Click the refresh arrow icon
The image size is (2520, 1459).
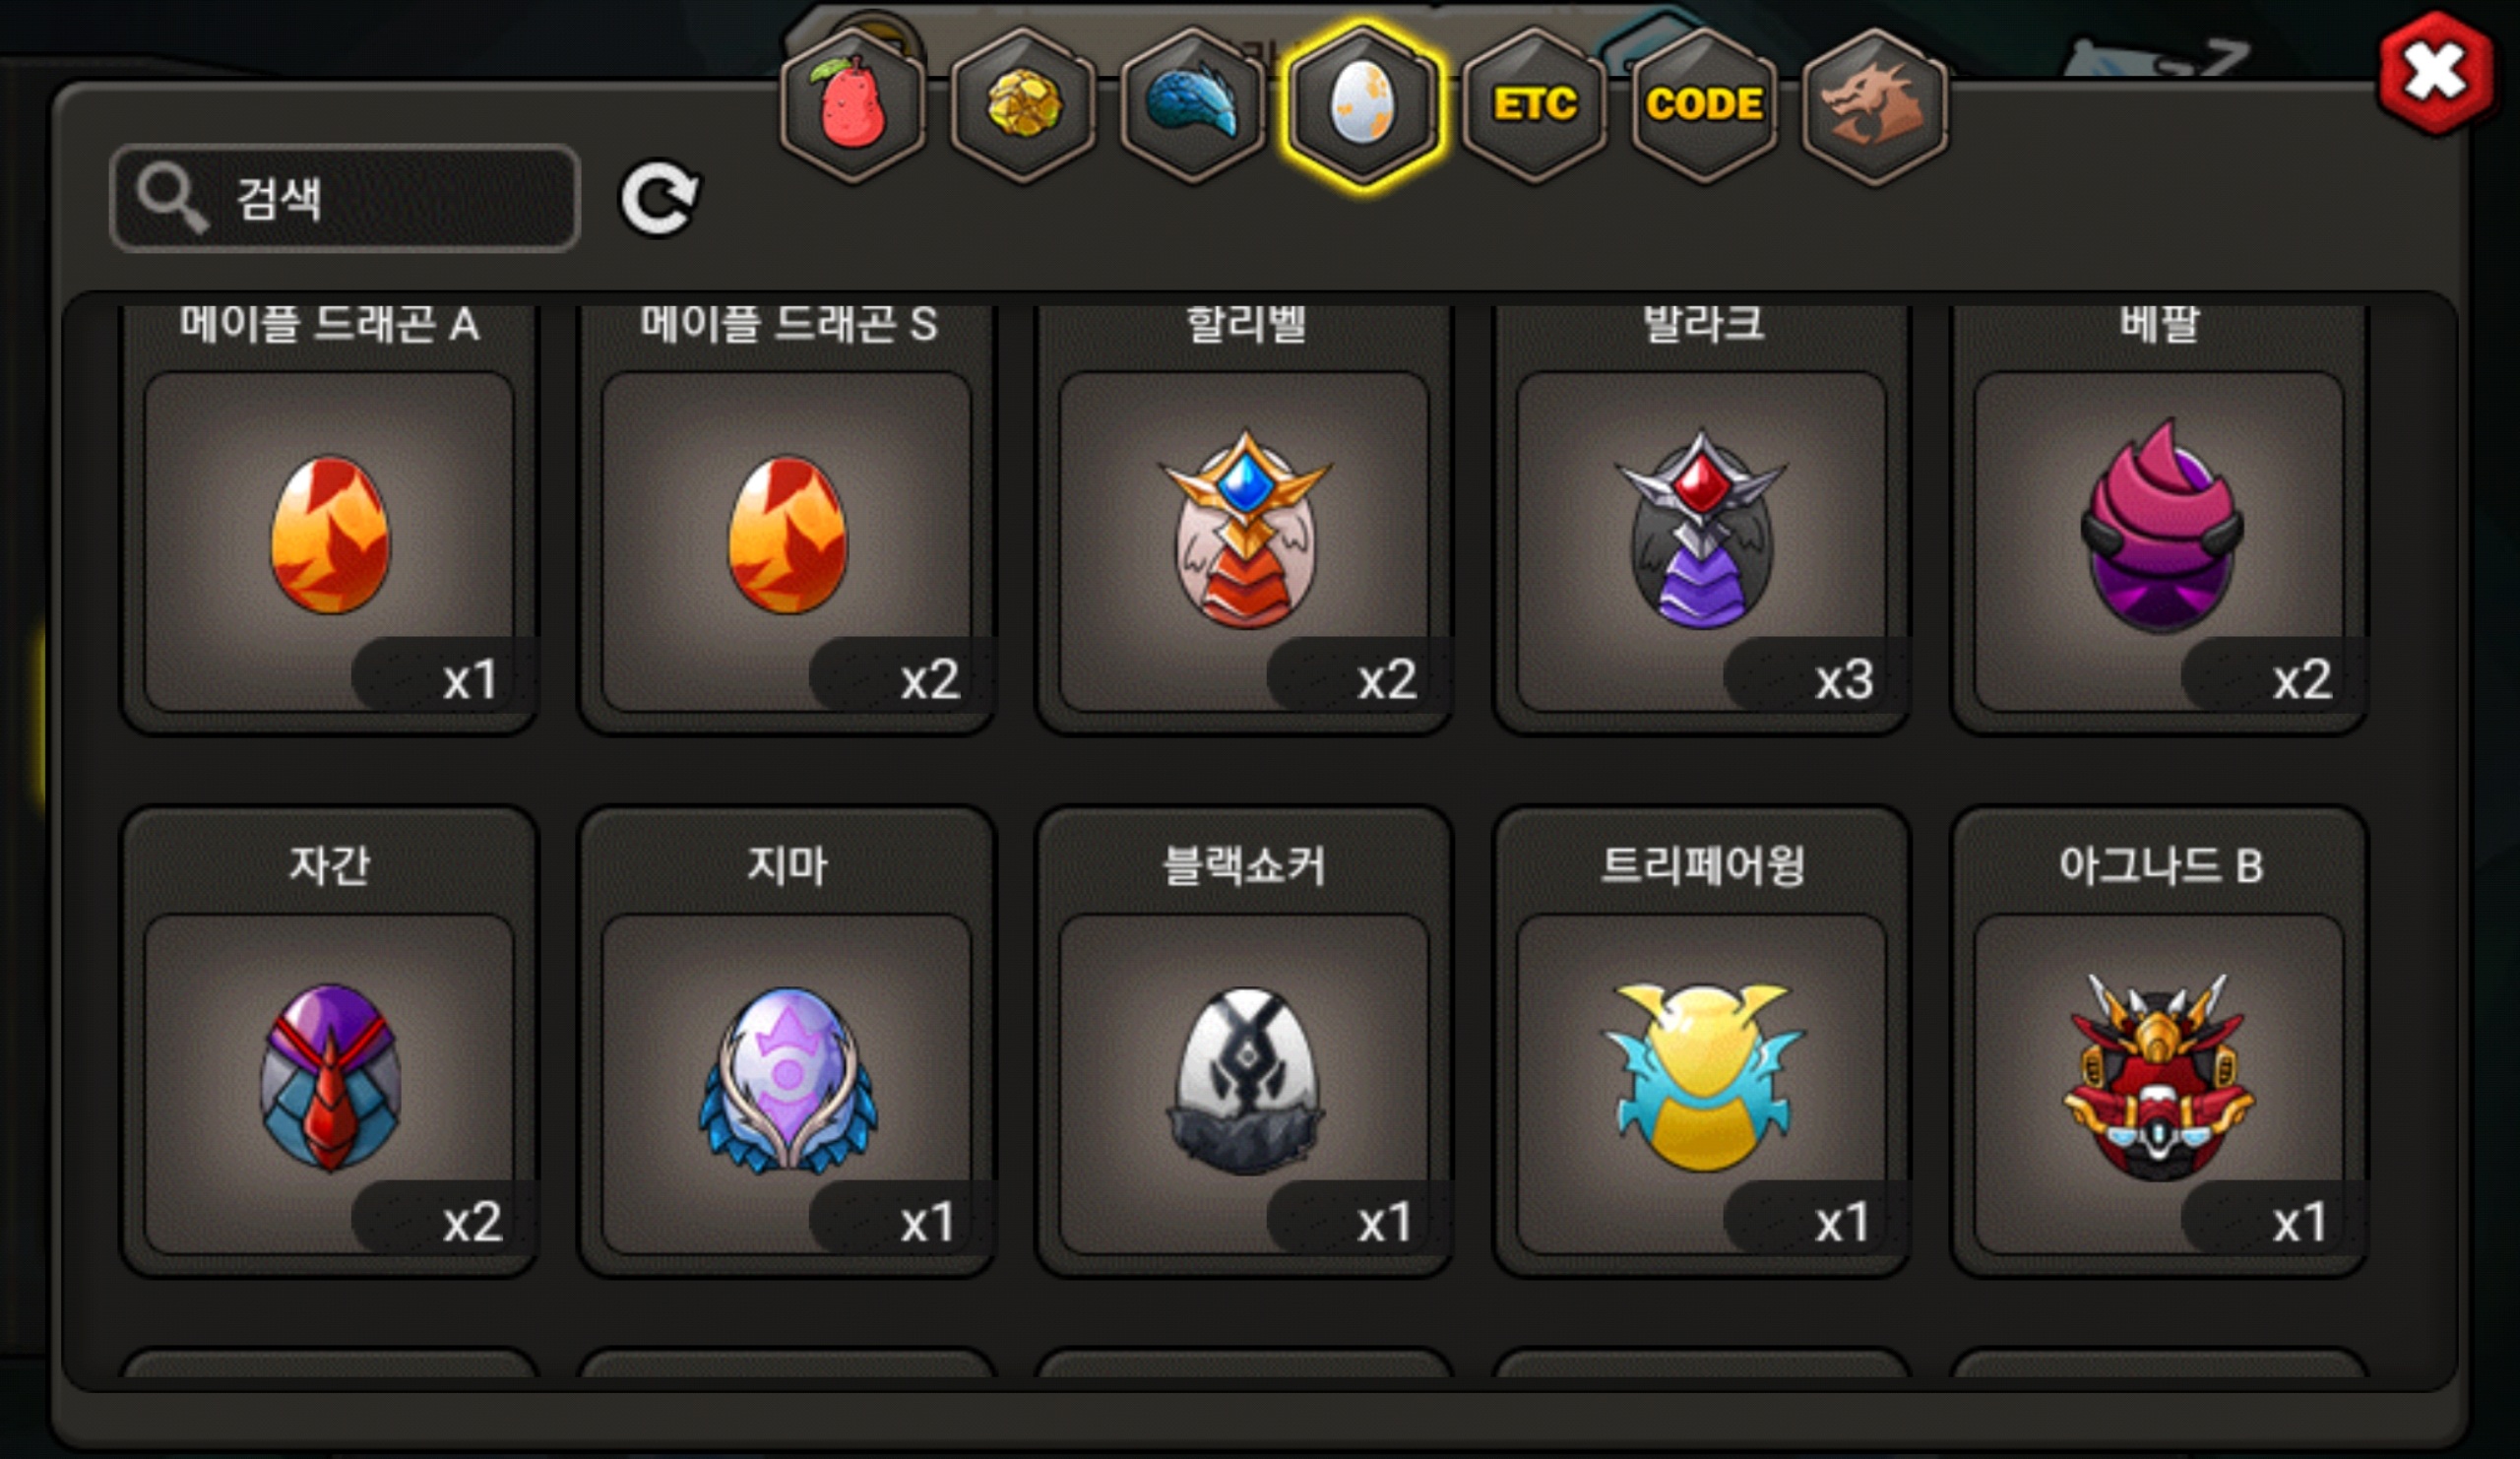point(660,199)
